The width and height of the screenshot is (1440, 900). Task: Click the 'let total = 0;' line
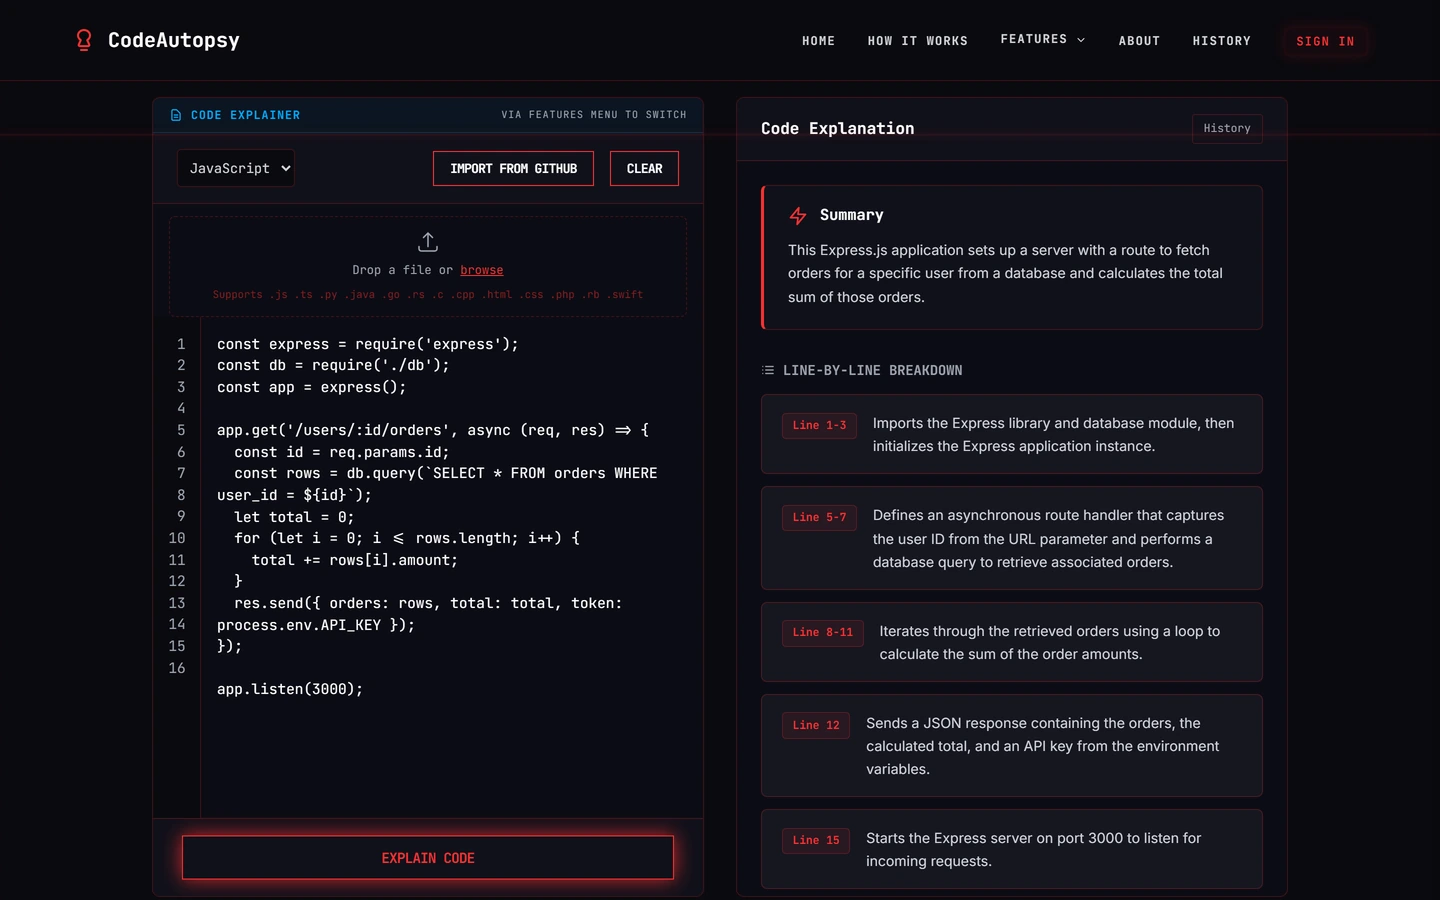(294, 517)
